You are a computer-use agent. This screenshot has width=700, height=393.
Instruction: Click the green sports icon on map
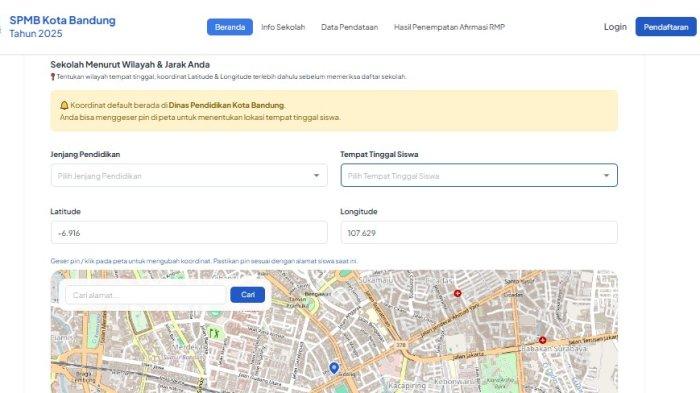pos(215,333)
